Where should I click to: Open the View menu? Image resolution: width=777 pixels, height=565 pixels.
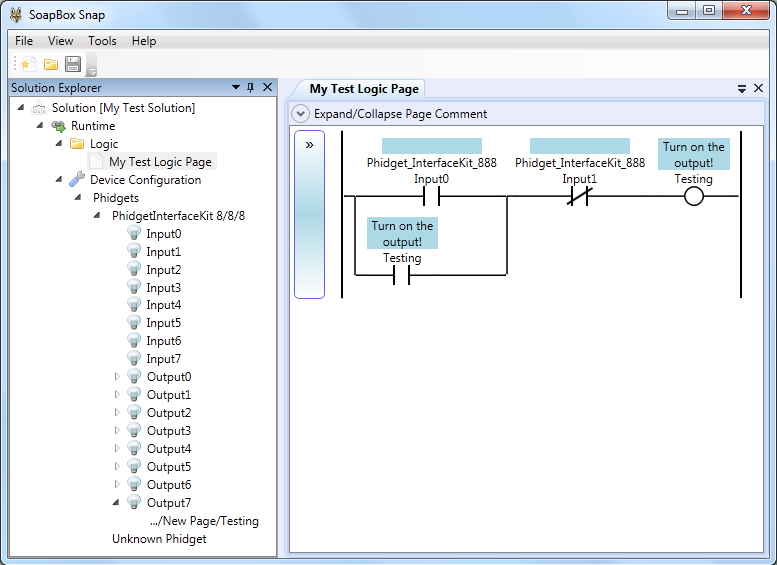pyautogui.click(x=60, y=41)
